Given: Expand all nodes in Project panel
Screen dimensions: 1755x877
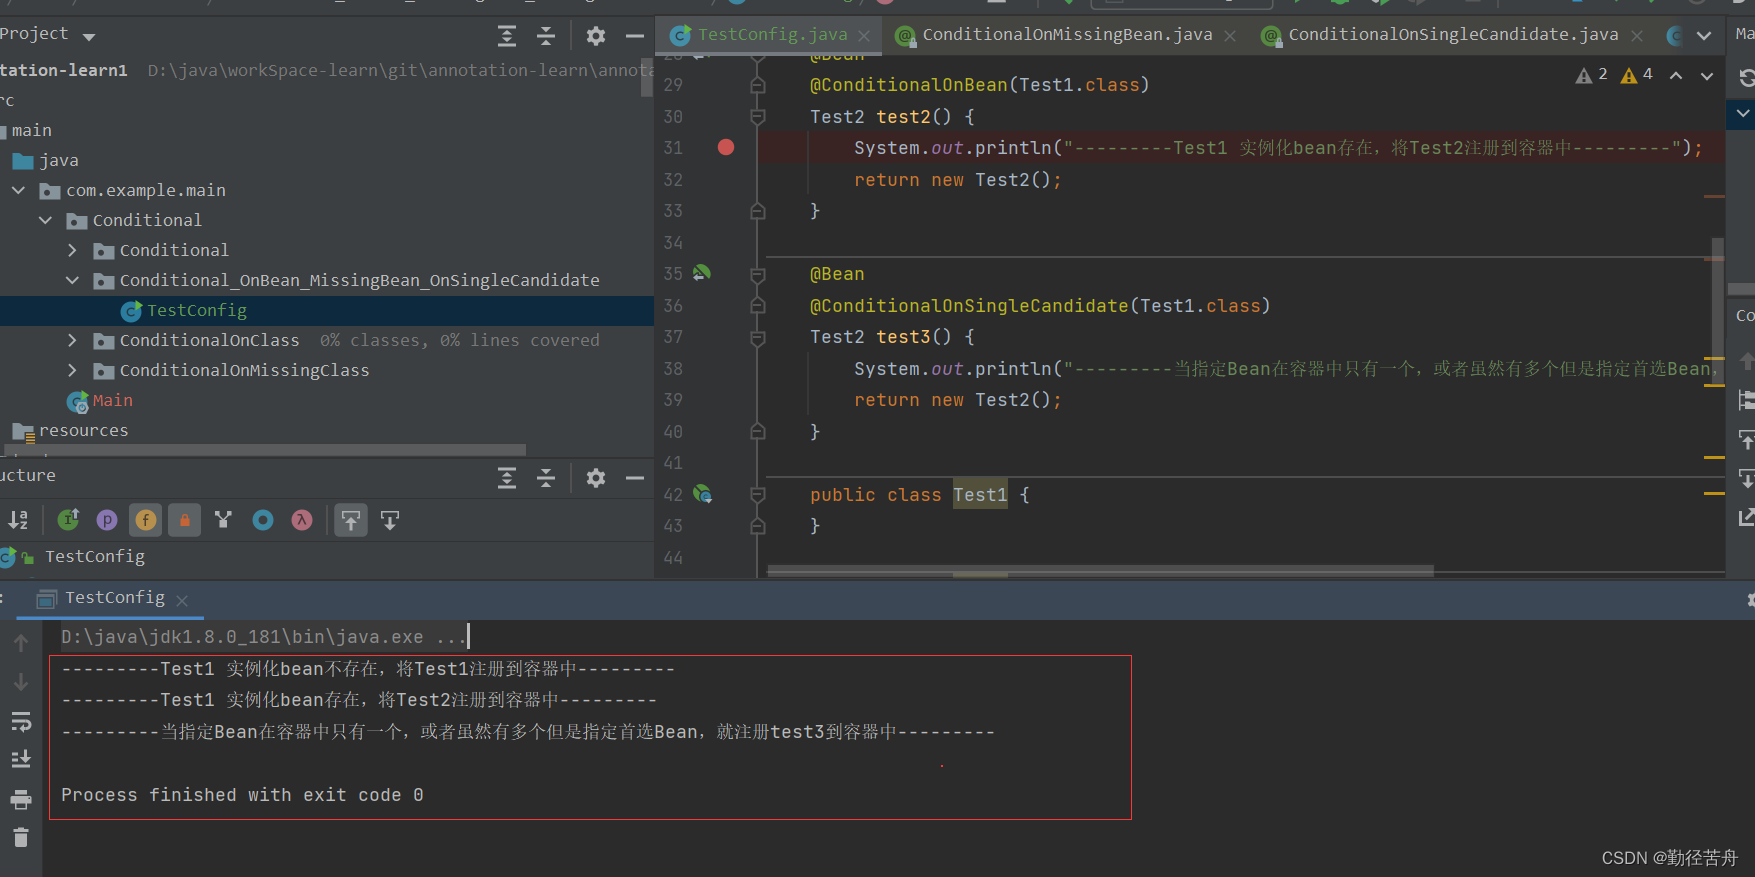Looking at the screenshot, I should tap(507, 36).
